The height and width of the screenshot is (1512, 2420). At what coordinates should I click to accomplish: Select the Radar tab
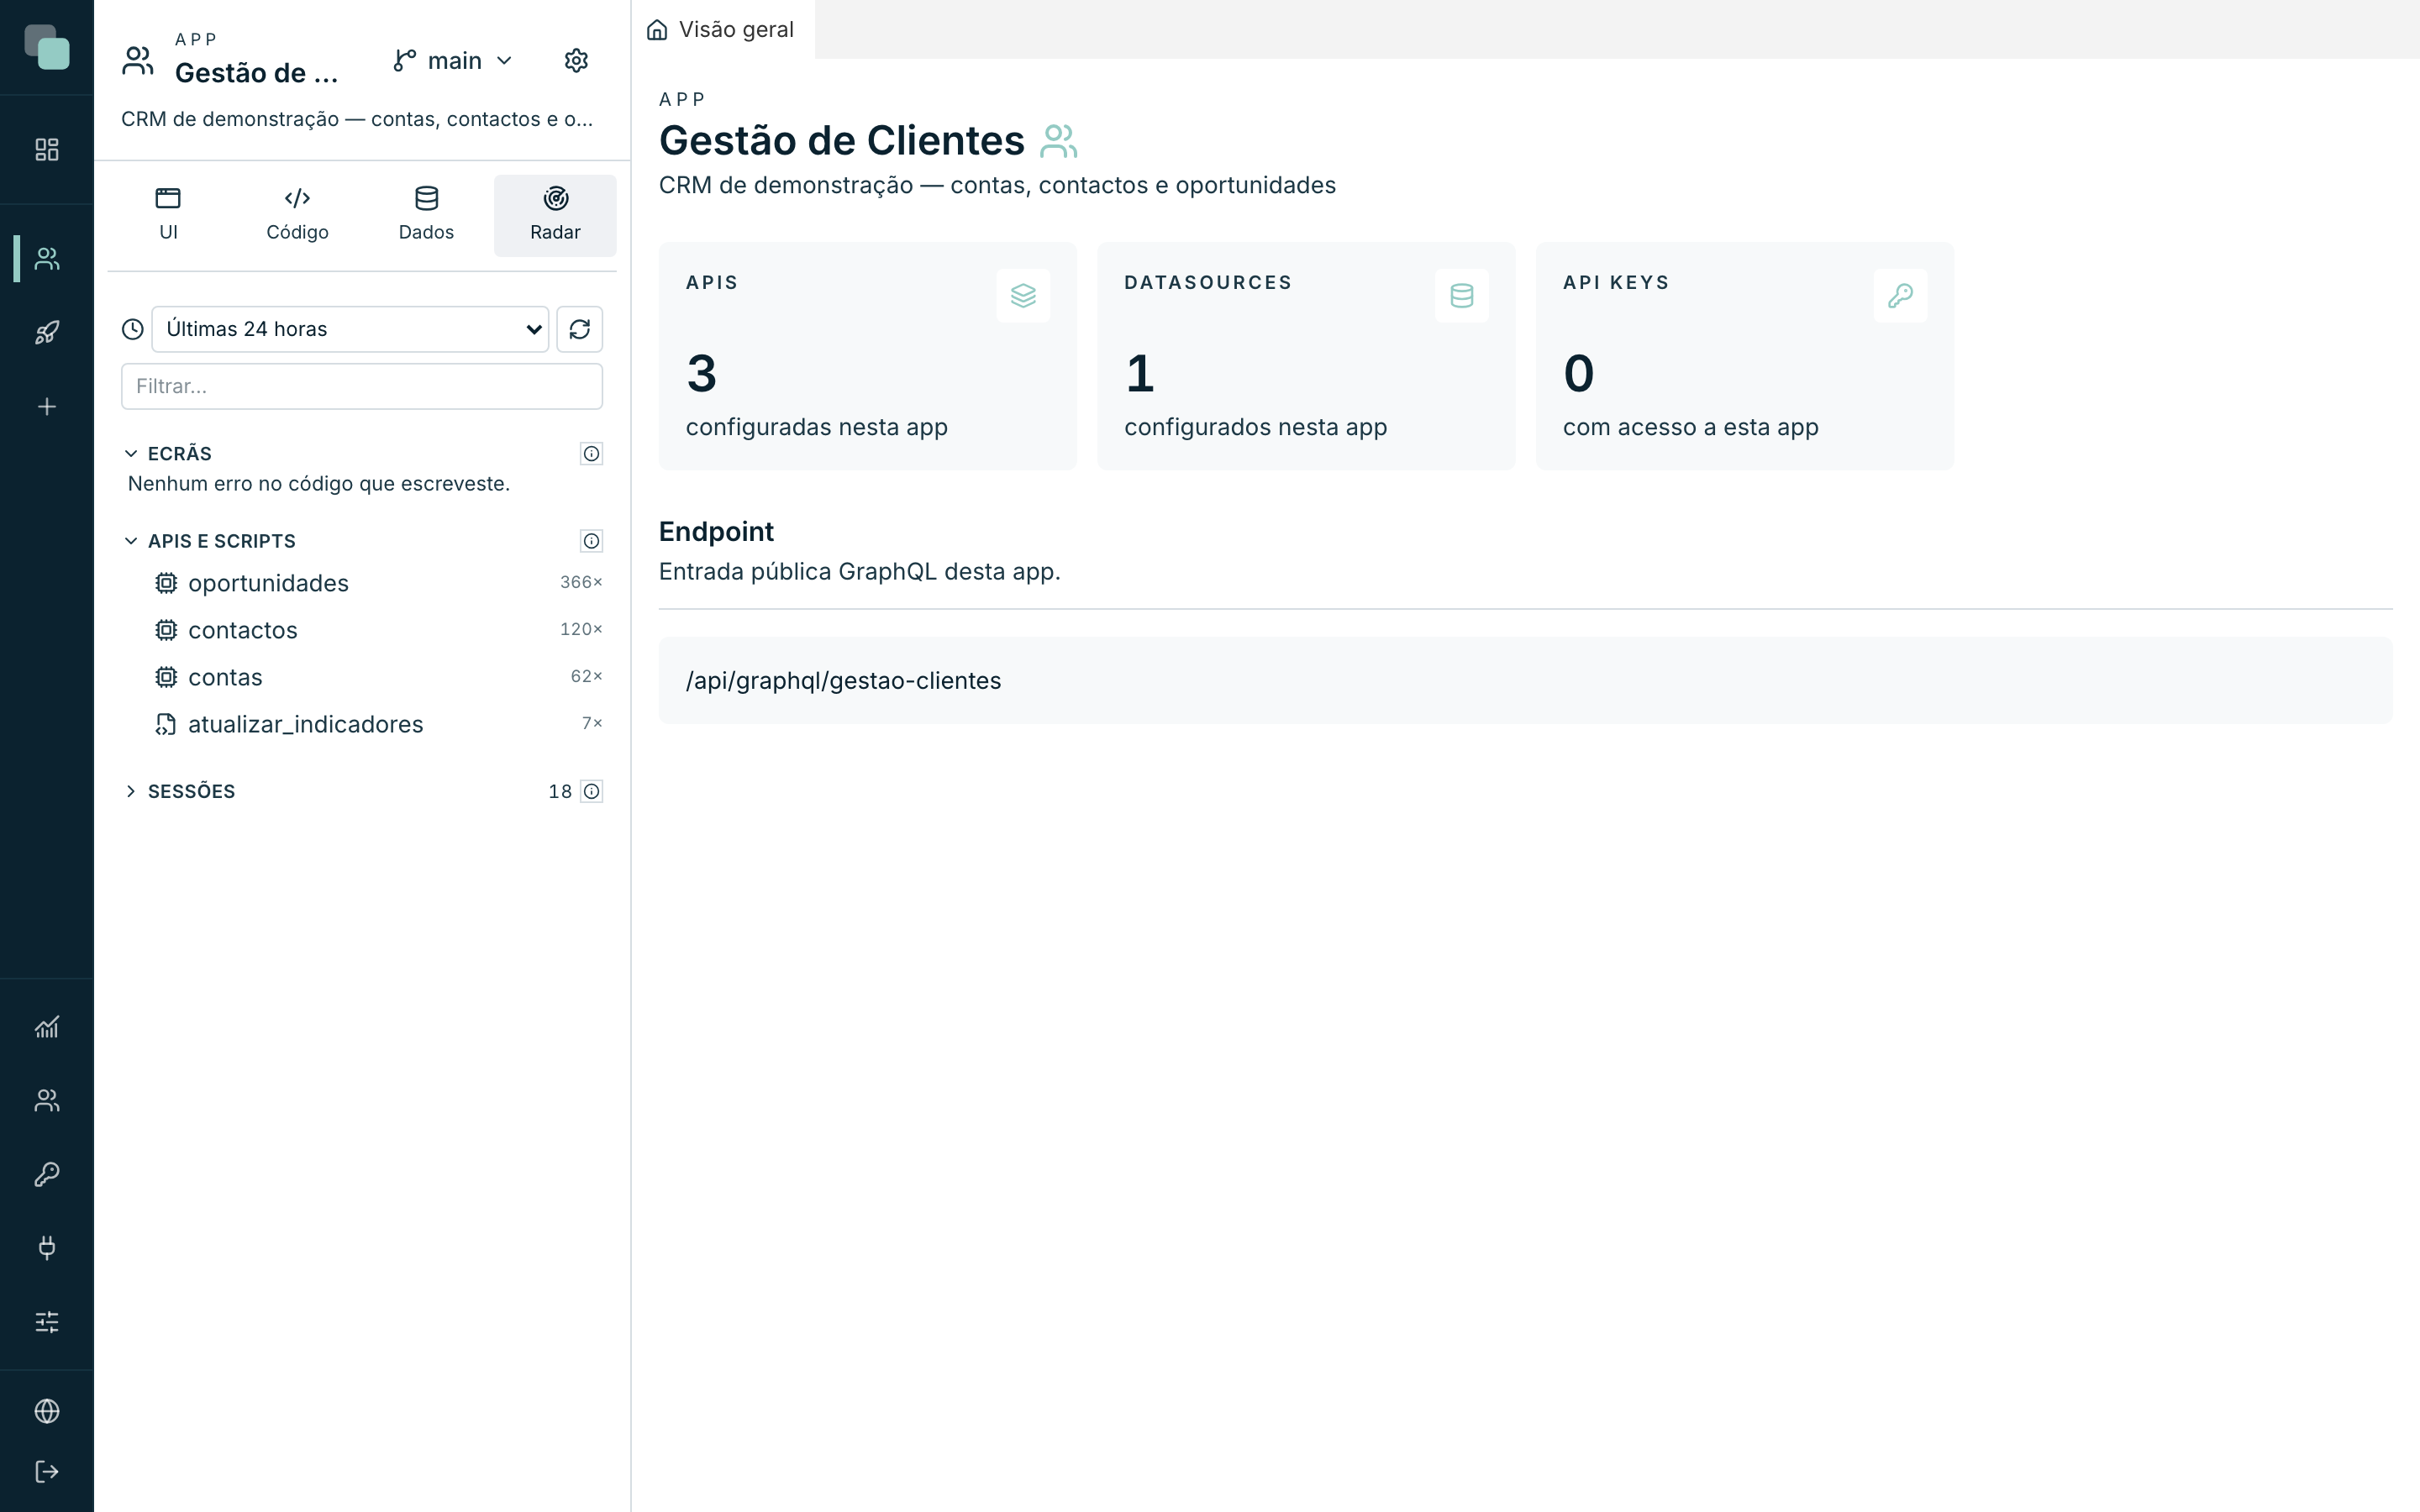click(x=555, y=215)
